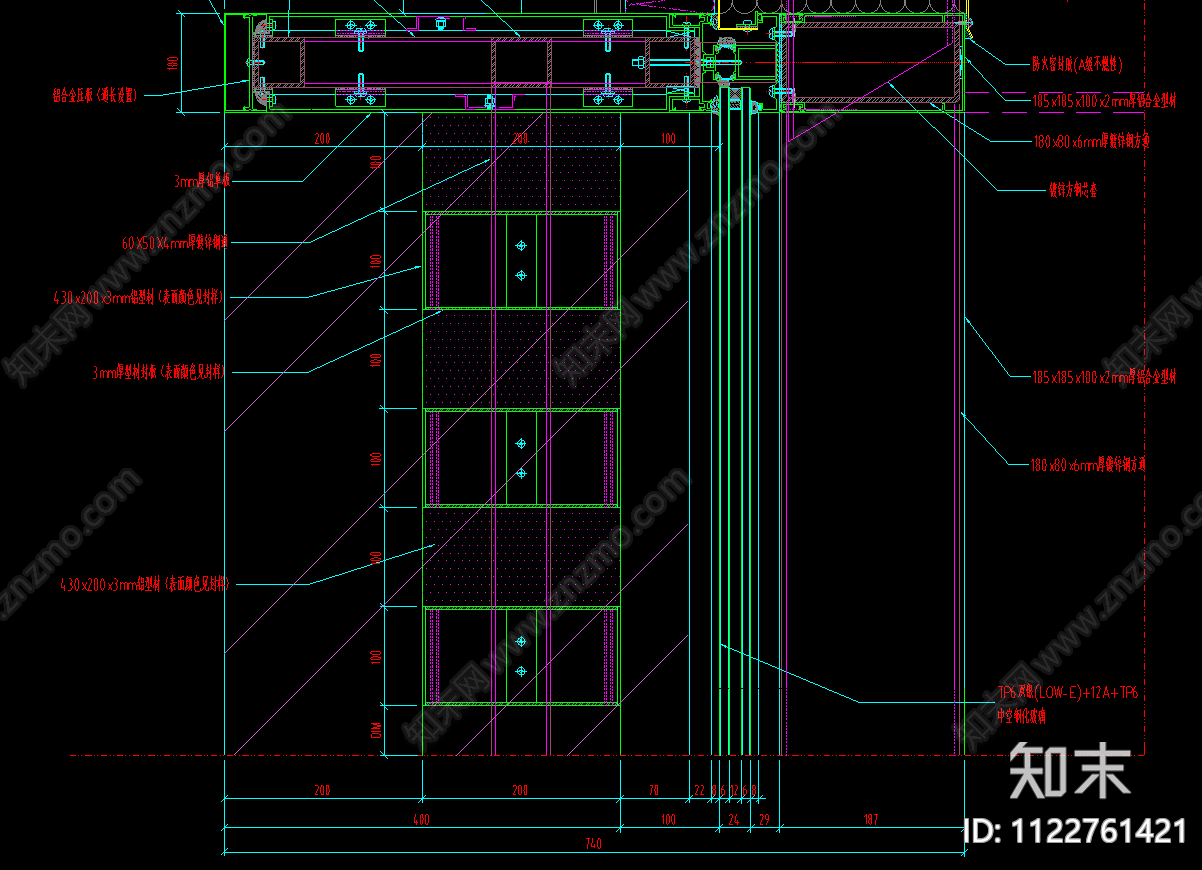The height and width of the screenshot is (870, 1202).
Task: Pick the '29' dimension value
Action: [765, 820]
